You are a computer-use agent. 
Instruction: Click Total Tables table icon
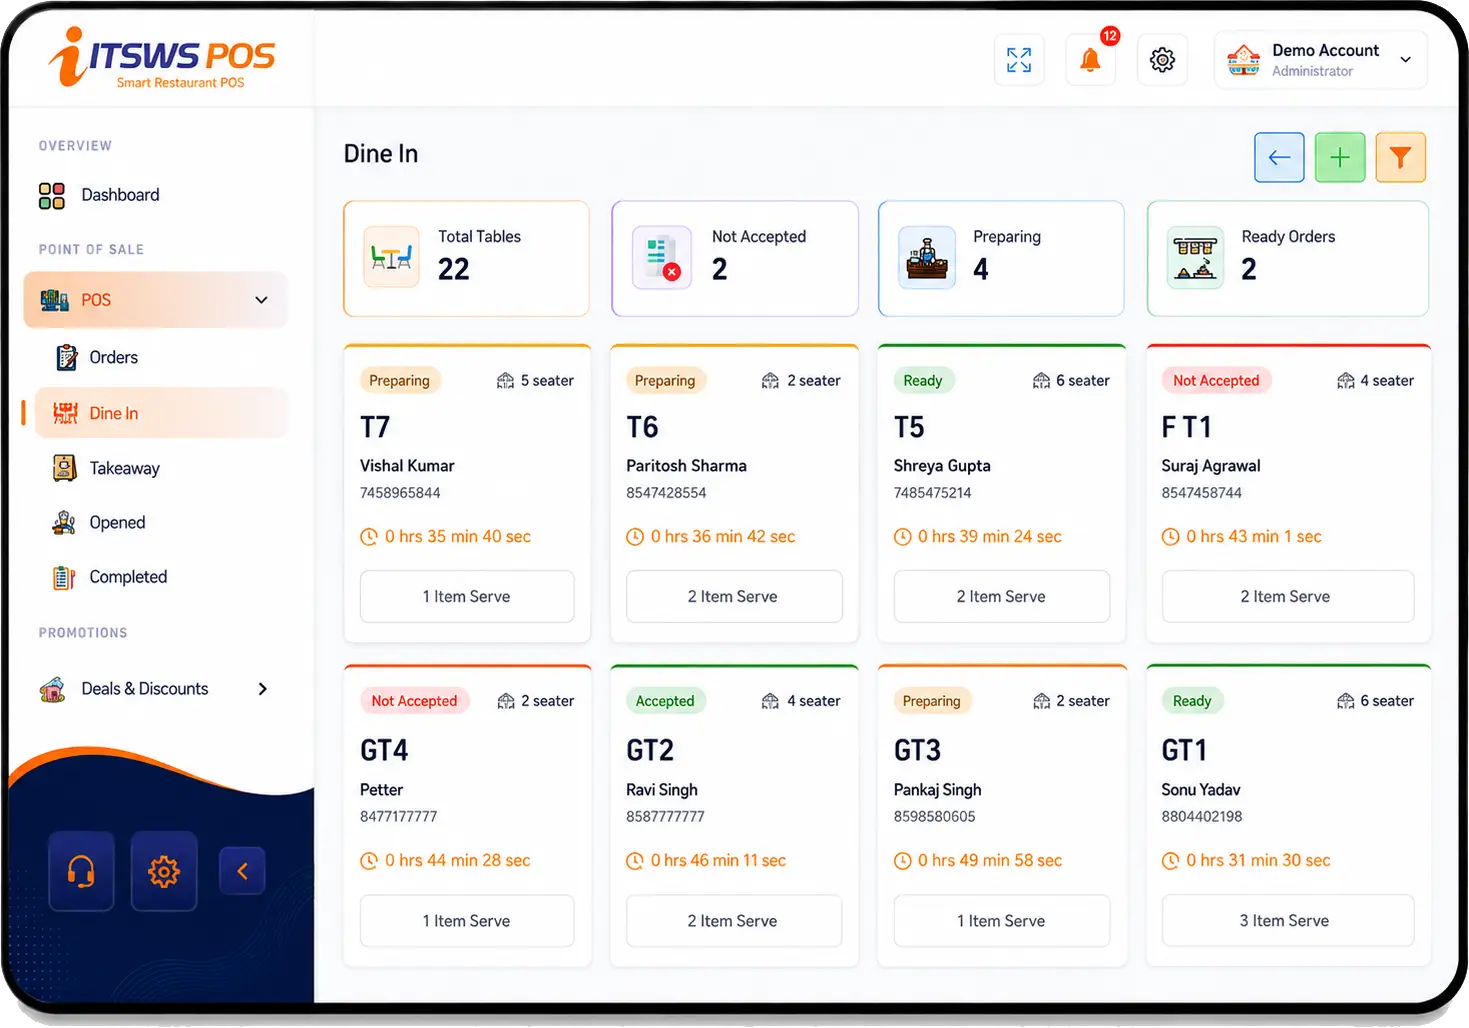click(x=391, y=257)
